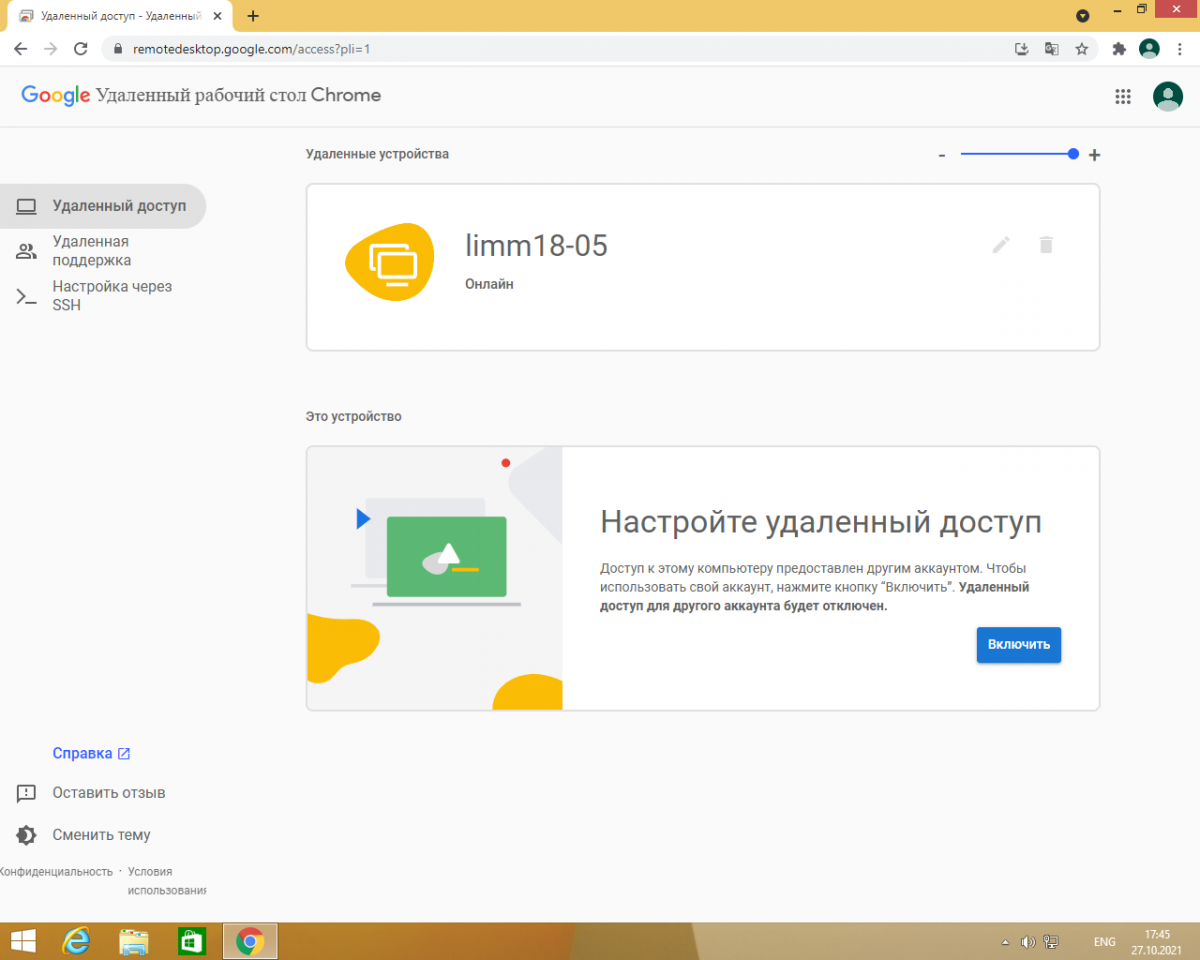Switch the ENG input language indicator

pyautogui.click(x=1105, y=942)
